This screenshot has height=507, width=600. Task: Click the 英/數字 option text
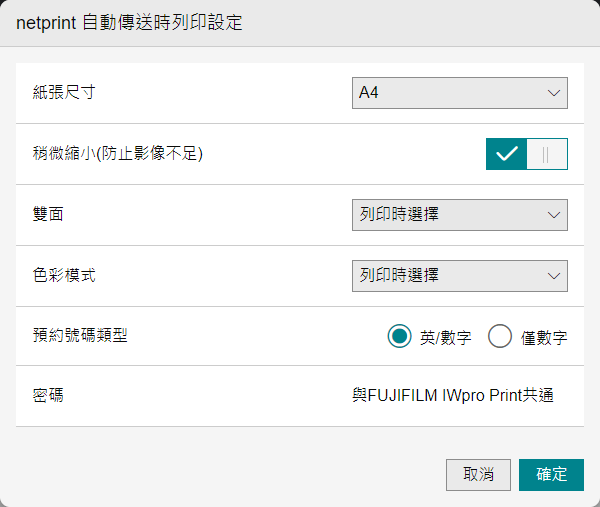pos(445,338)
